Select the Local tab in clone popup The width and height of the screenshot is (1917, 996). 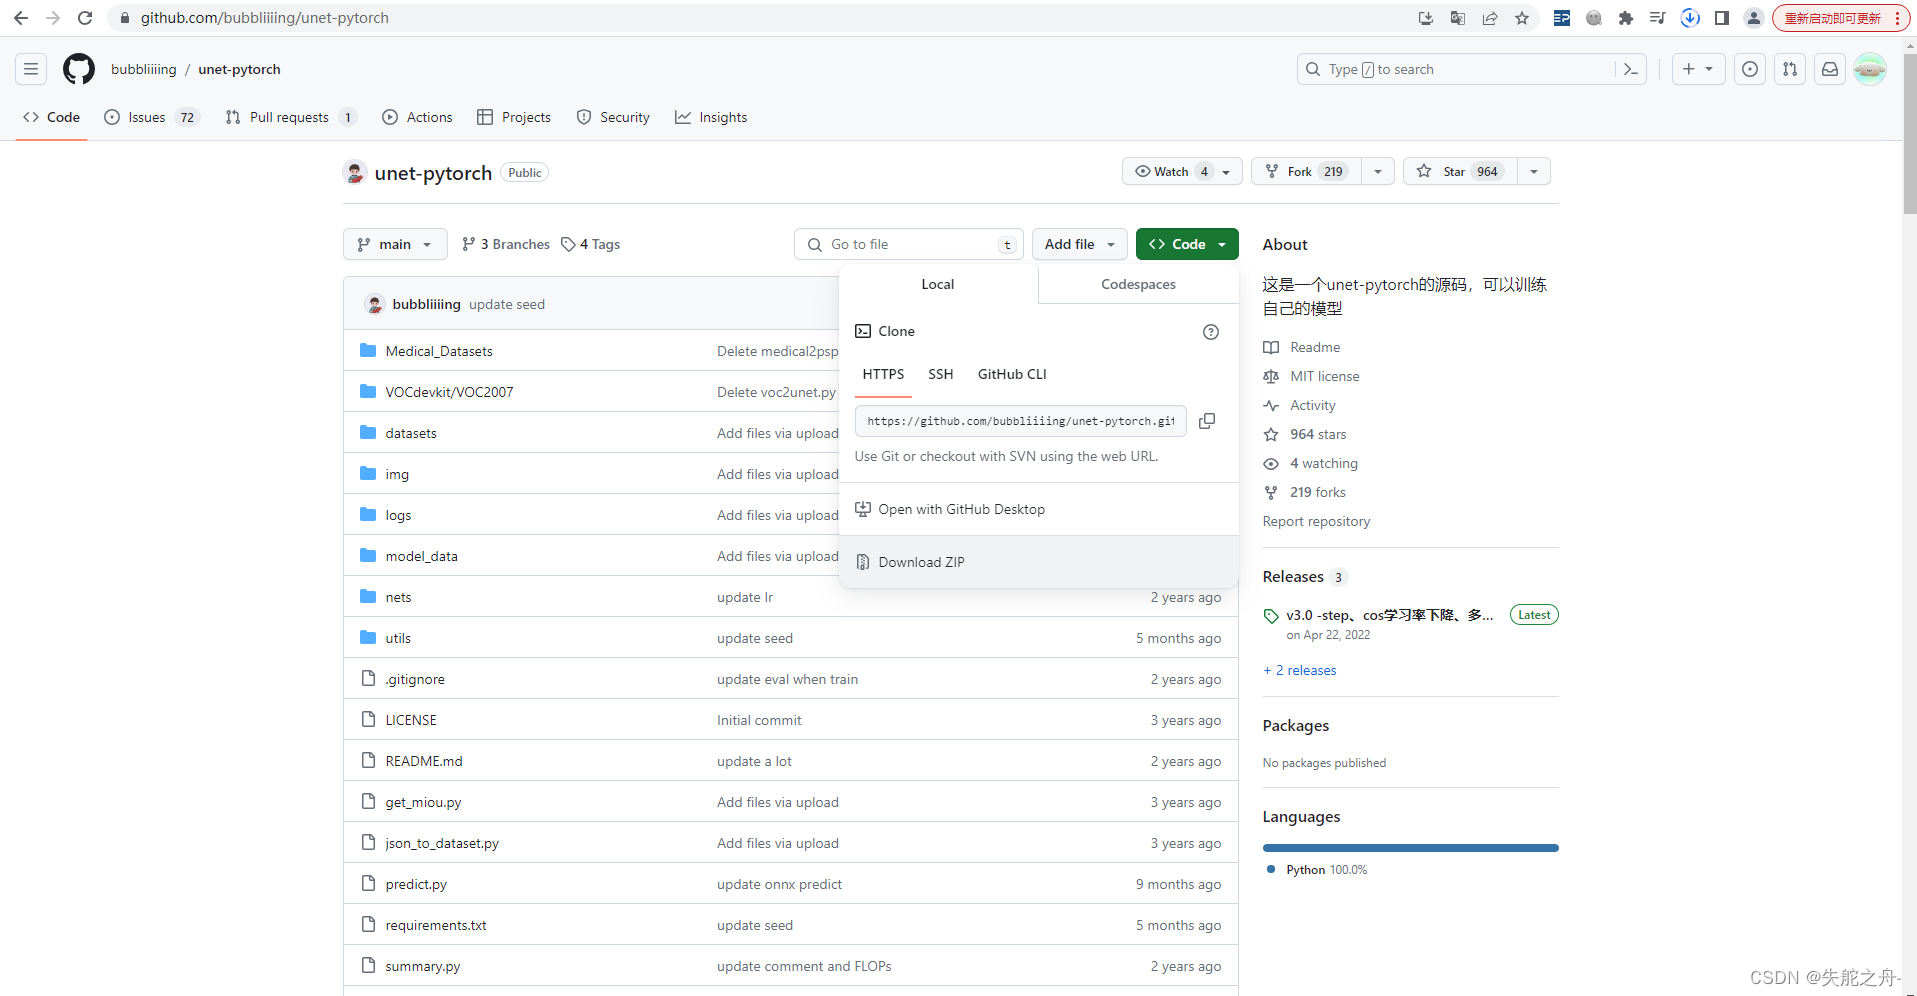click(x=938, y=284)
